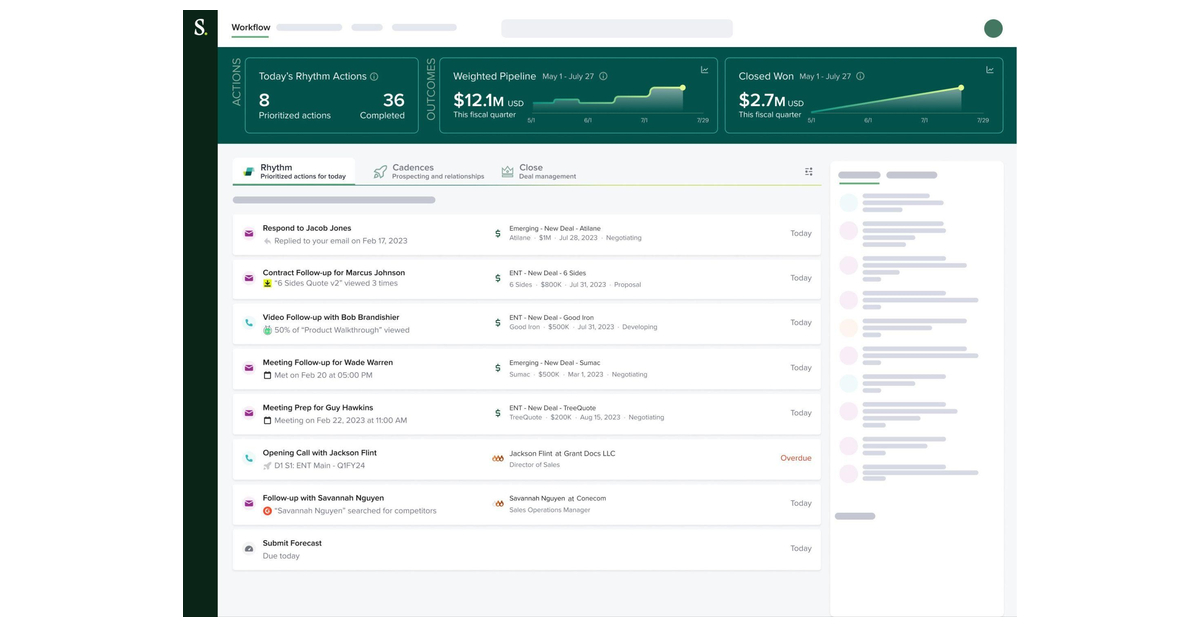Open the settings icon right of the Close tab
This screenshot has height=627, width=1200.
click(x=809, y=171)
